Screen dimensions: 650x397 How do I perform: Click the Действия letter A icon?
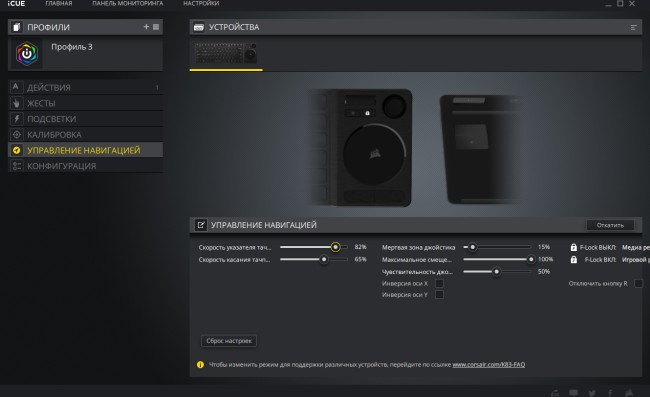pos(16,87)
